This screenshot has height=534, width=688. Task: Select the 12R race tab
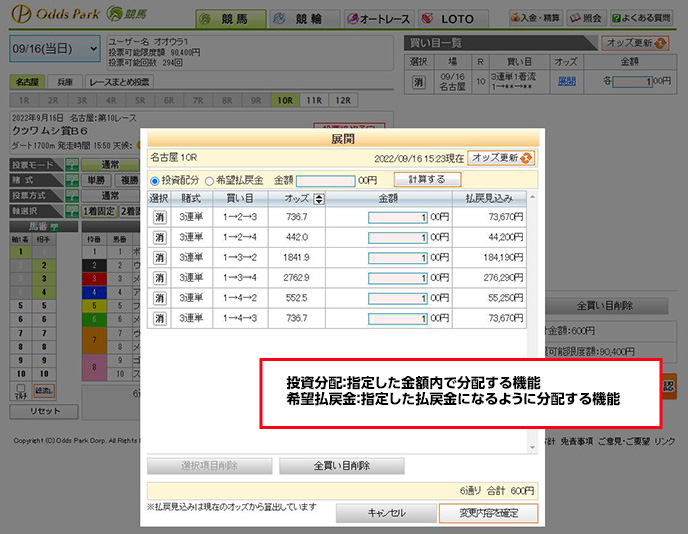pos(343,100)
